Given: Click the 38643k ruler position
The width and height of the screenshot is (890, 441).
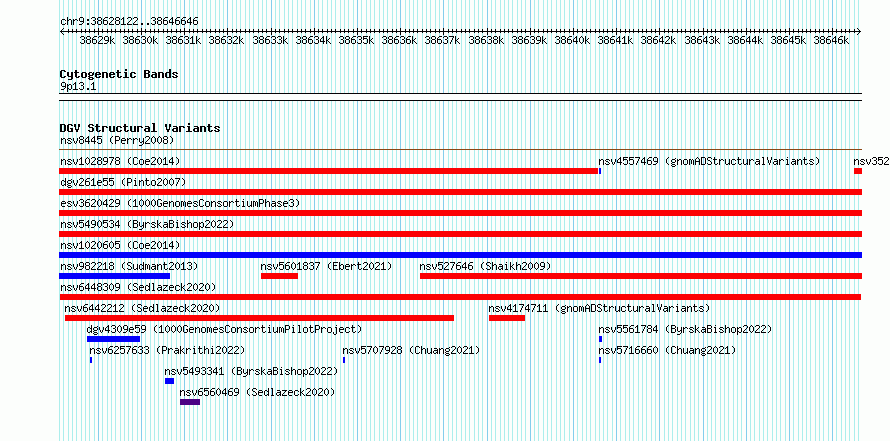Looking at the screenshot, I should pyautogui.click(x=702, y=40).
